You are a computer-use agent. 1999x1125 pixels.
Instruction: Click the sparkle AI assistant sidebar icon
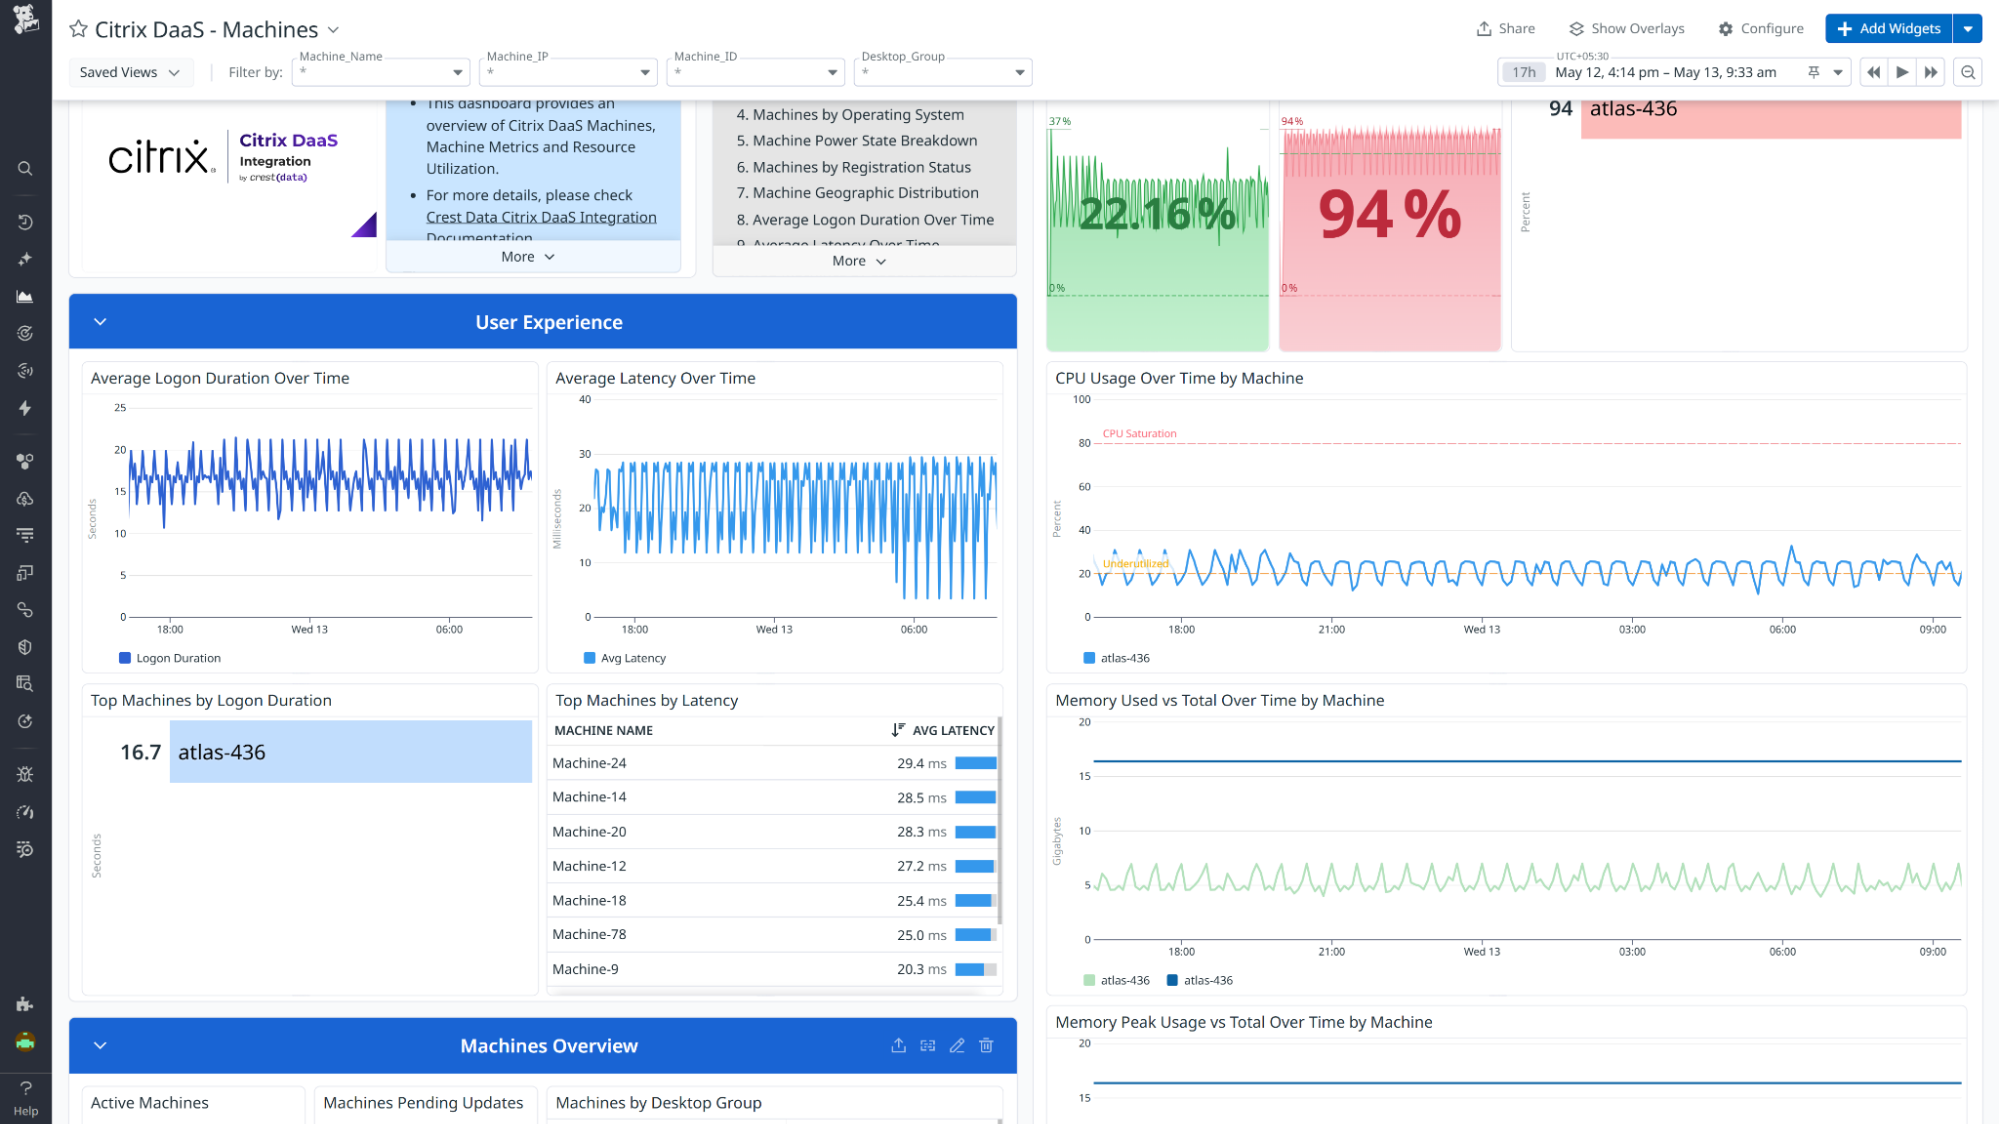25,259
